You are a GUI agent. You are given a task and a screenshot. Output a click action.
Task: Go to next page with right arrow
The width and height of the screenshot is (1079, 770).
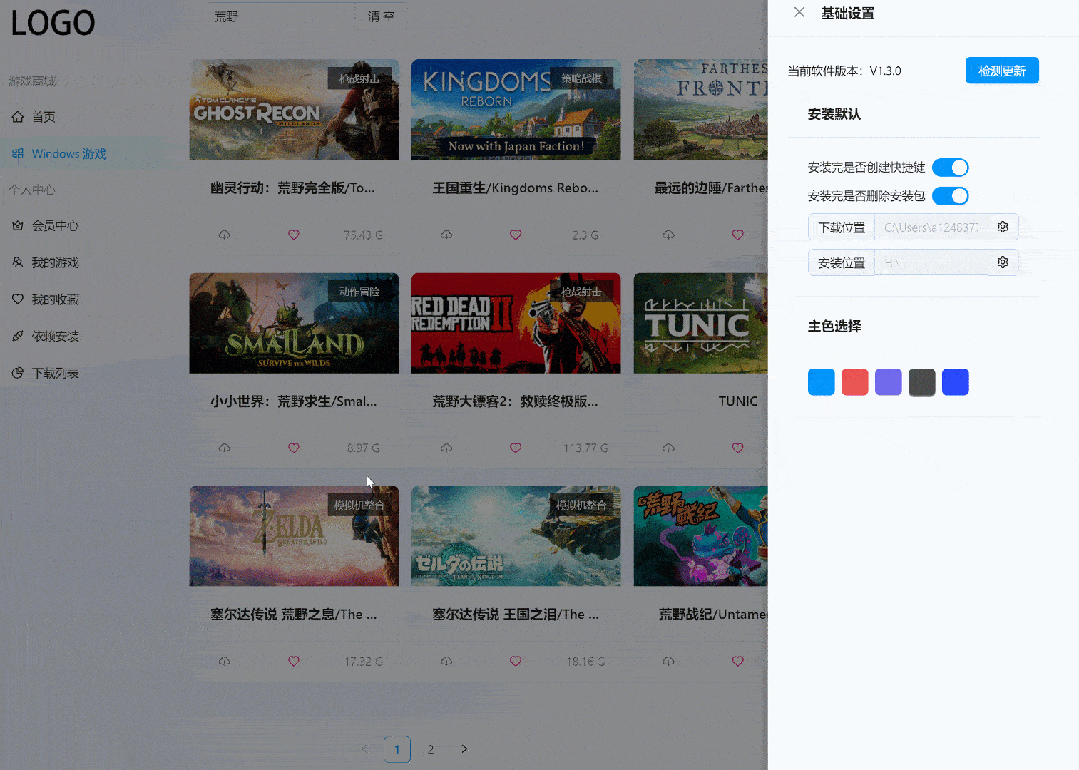464,749
